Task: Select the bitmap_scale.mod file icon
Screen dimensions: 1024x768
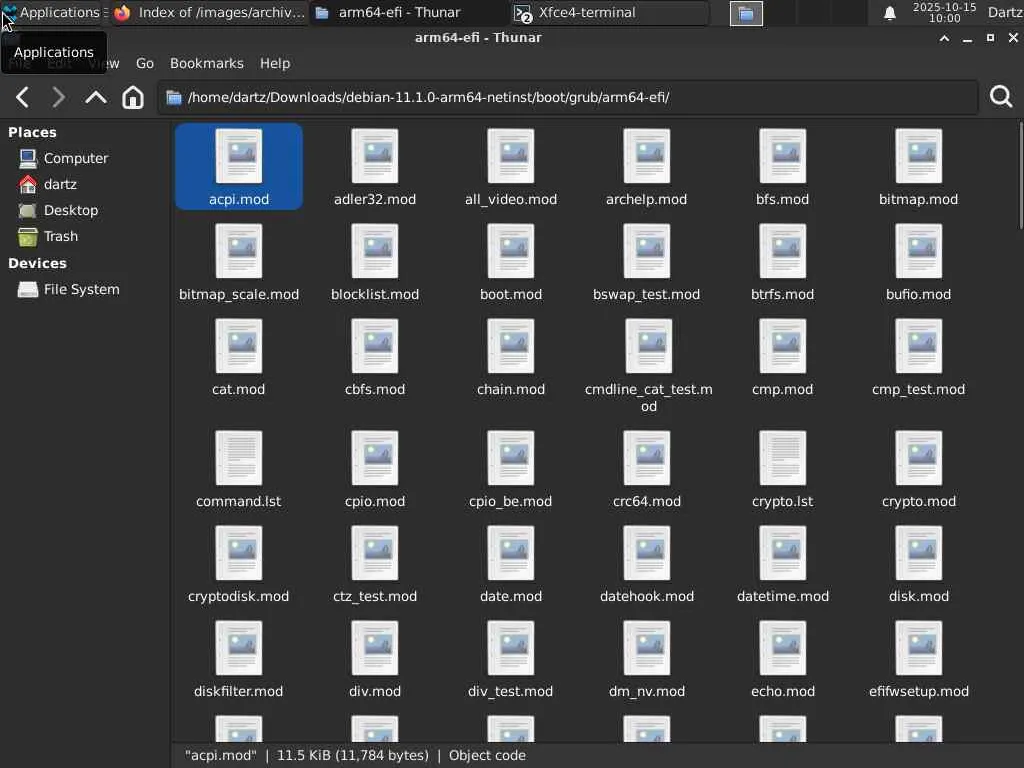Action: coord(239,251)
